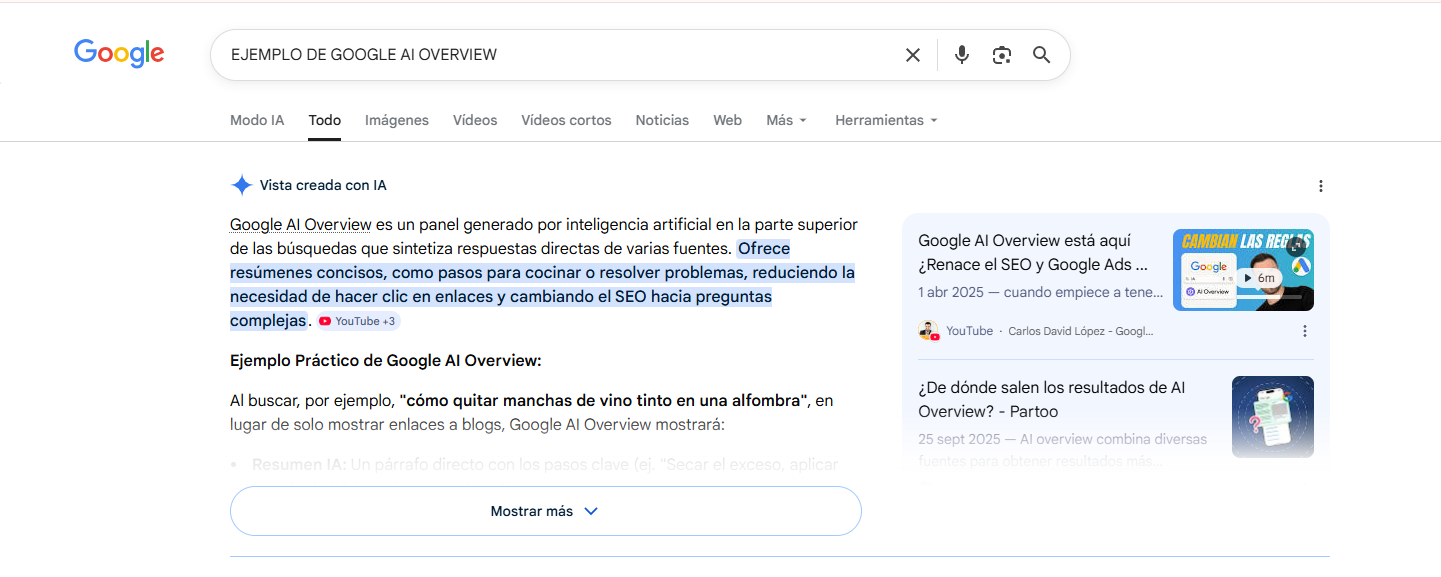The width and height of the screenshot is (1441, 577).
Task: Click 'Vista creada con IA' label
Action: point(323,185)
